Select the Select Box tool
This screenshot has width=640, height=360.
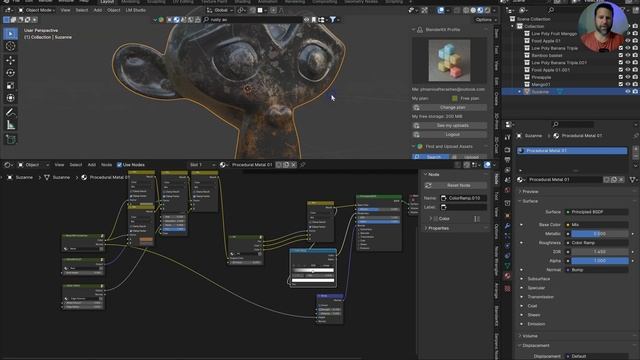pyautogui.click(x=11, y=33)
